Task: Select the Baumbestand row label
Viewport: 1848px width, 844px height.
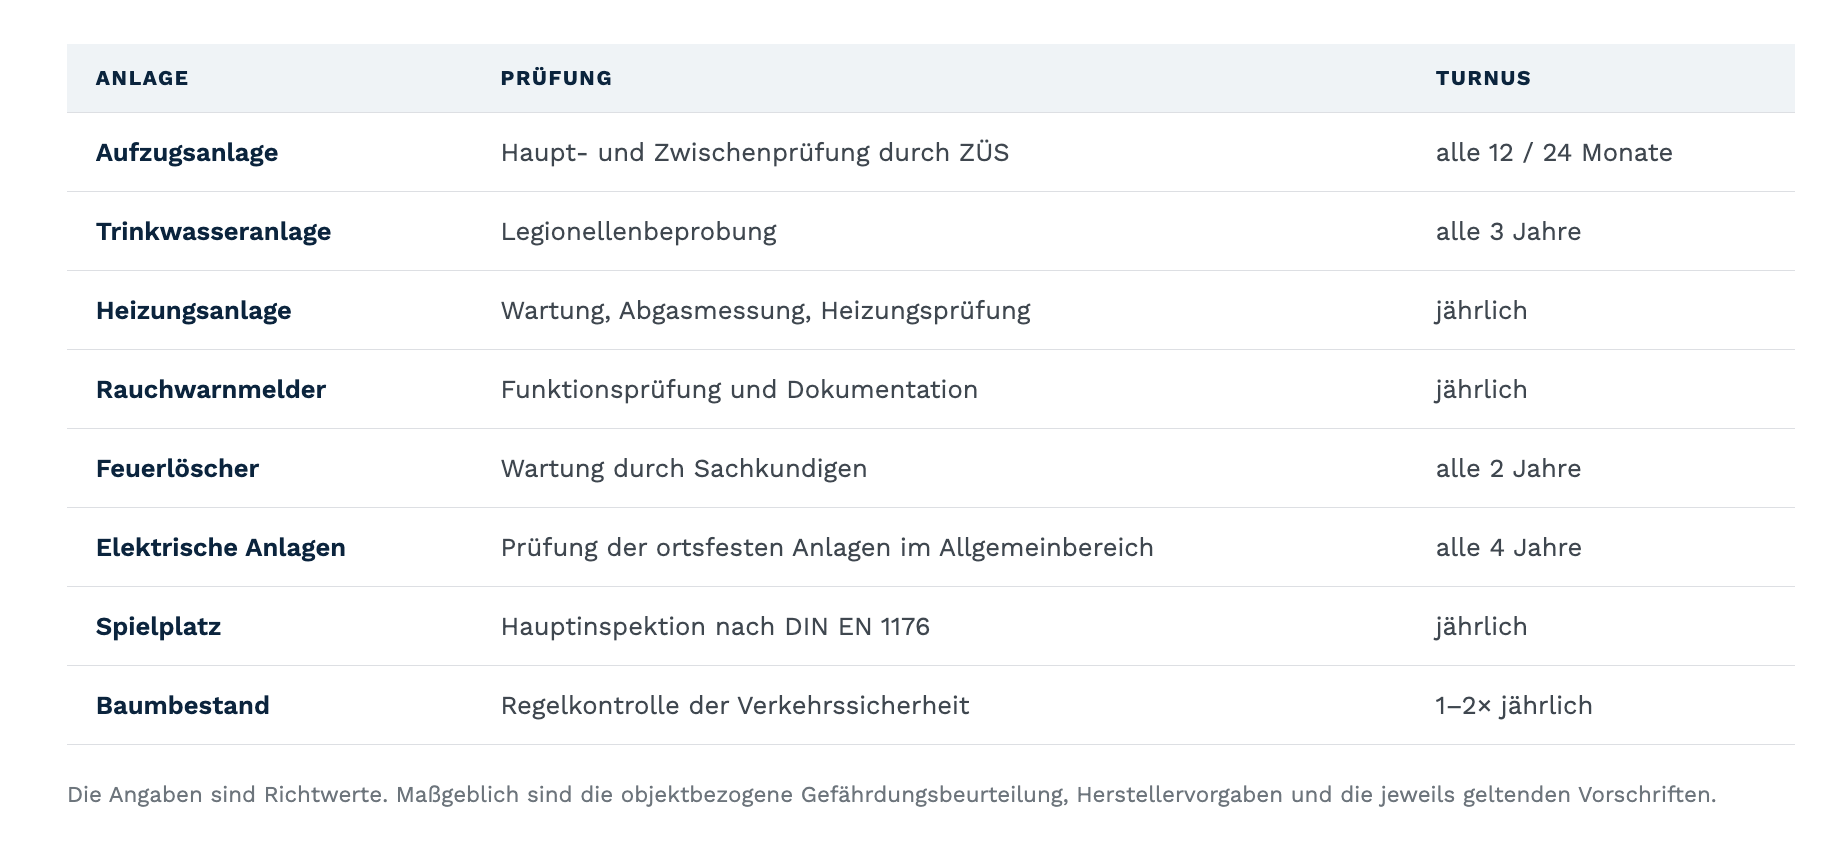Action: coord(183,706)
